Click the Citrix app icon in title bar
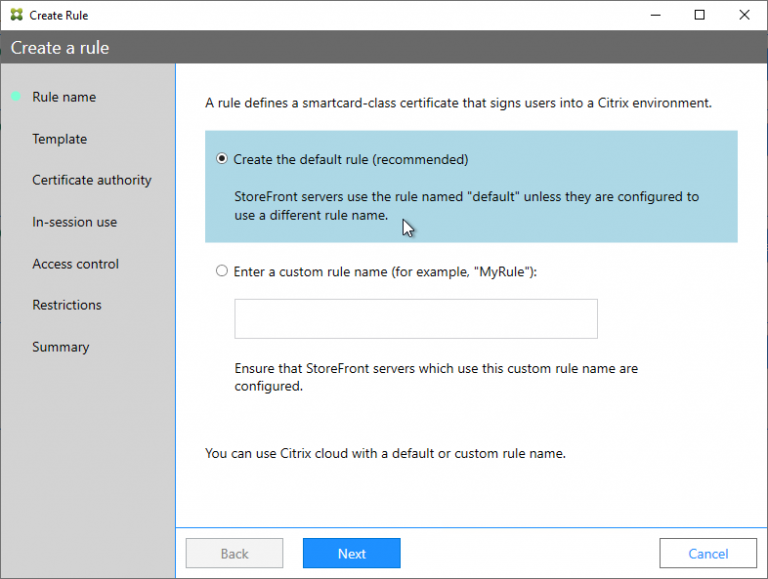This screenshot has height=579, width=768. [x=15, y=15]
